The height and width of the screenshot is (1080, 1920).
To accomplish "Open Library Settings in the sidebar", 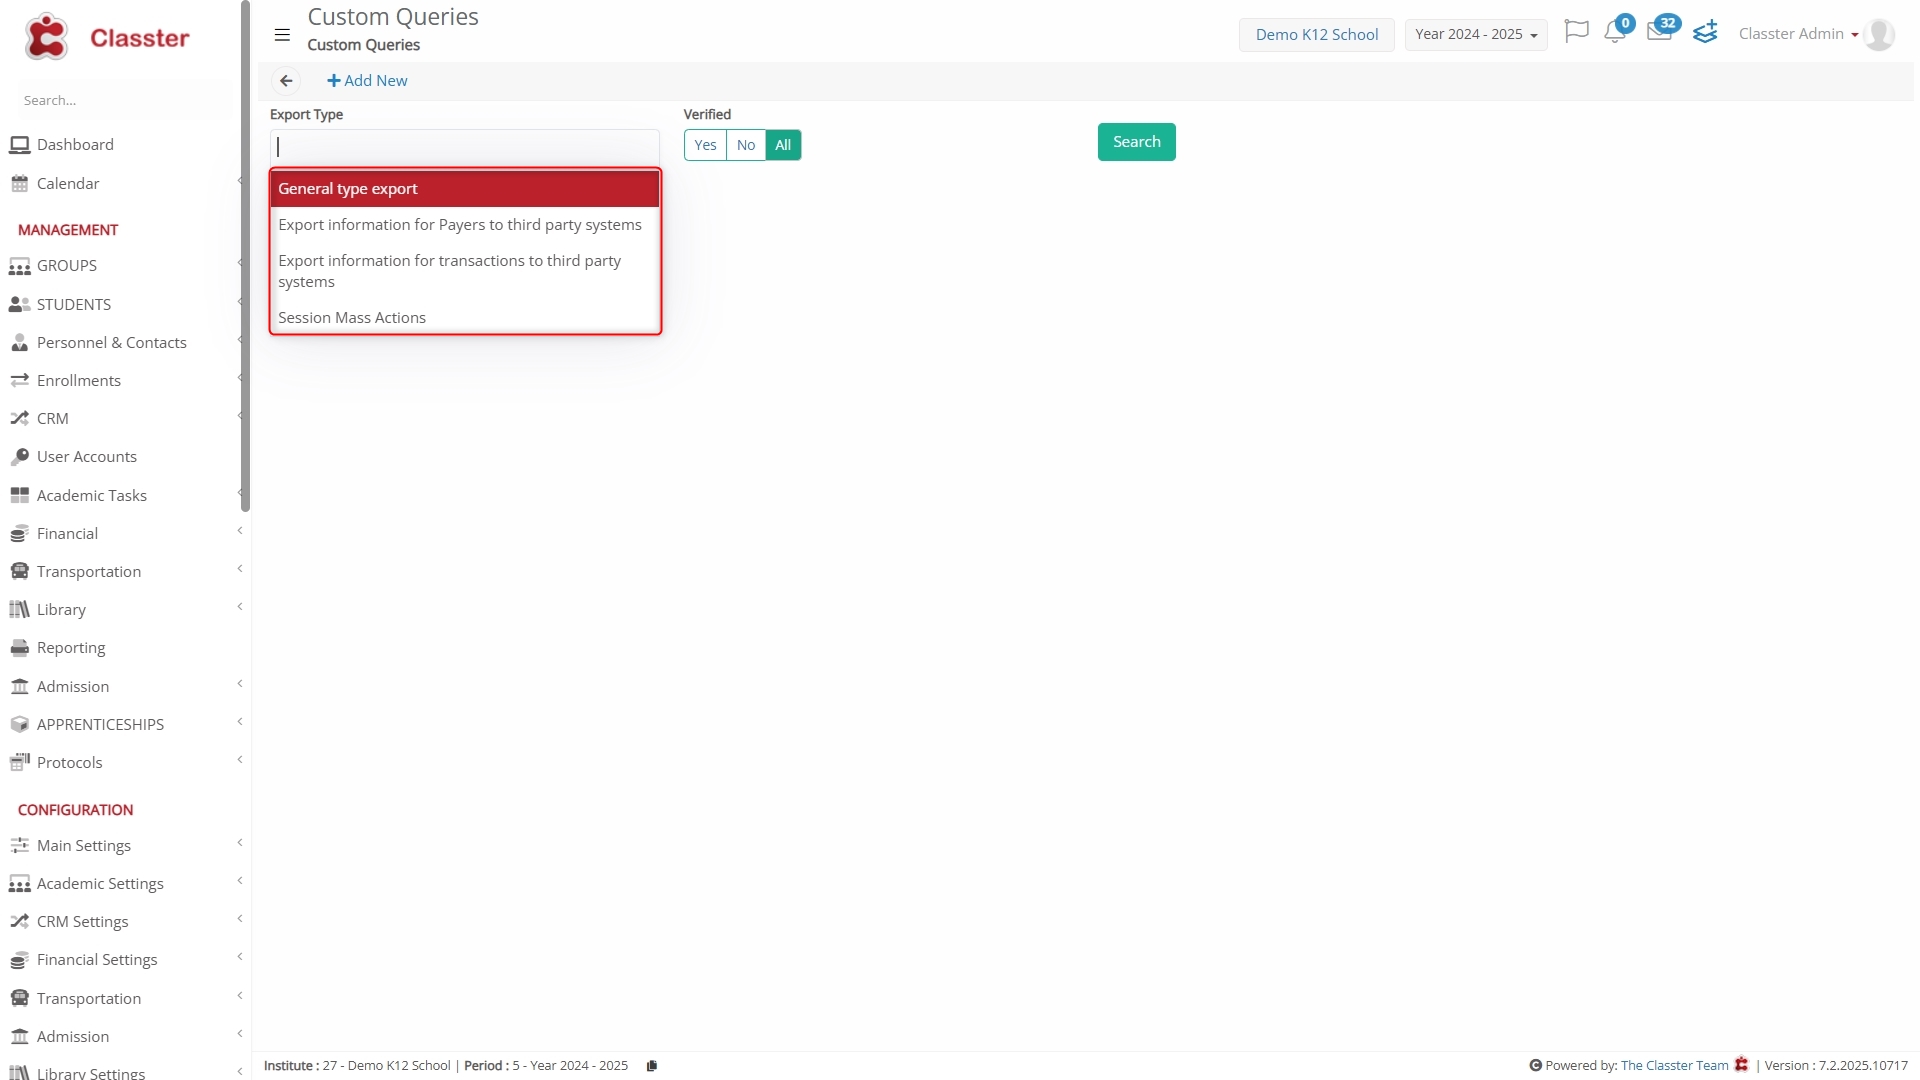I will 91,1073.
